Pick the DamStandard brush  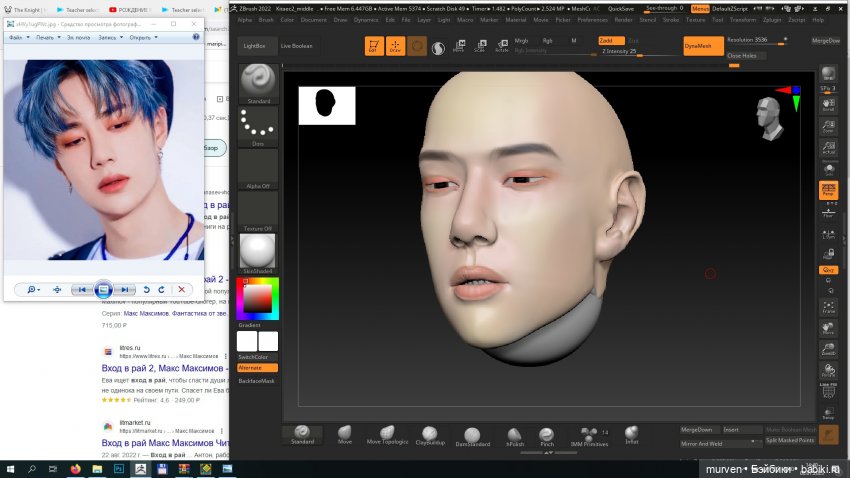[x=472, y=436]
